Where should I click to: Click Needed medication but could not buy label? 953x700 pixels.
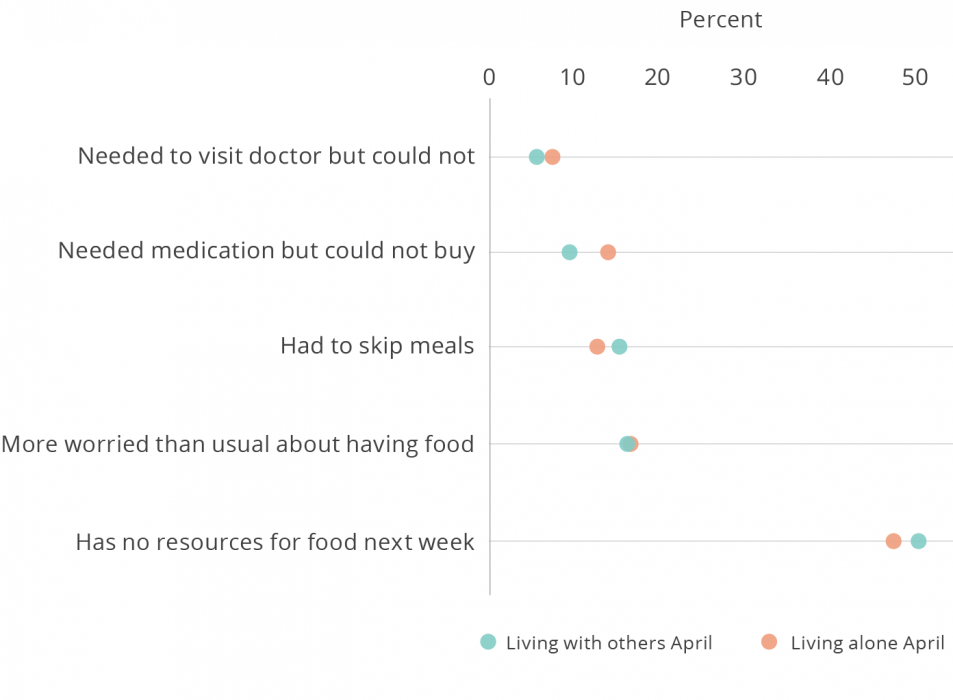(x=266, y=251)
